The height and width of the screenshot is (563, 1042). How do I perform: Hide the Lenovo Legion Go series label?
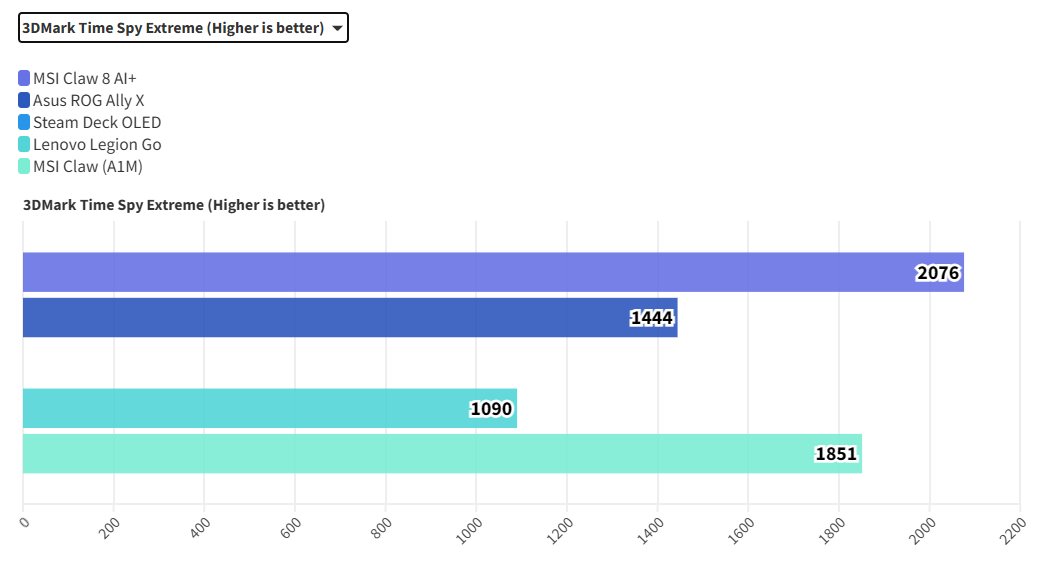pyautogui.click(x=96, y=144)
